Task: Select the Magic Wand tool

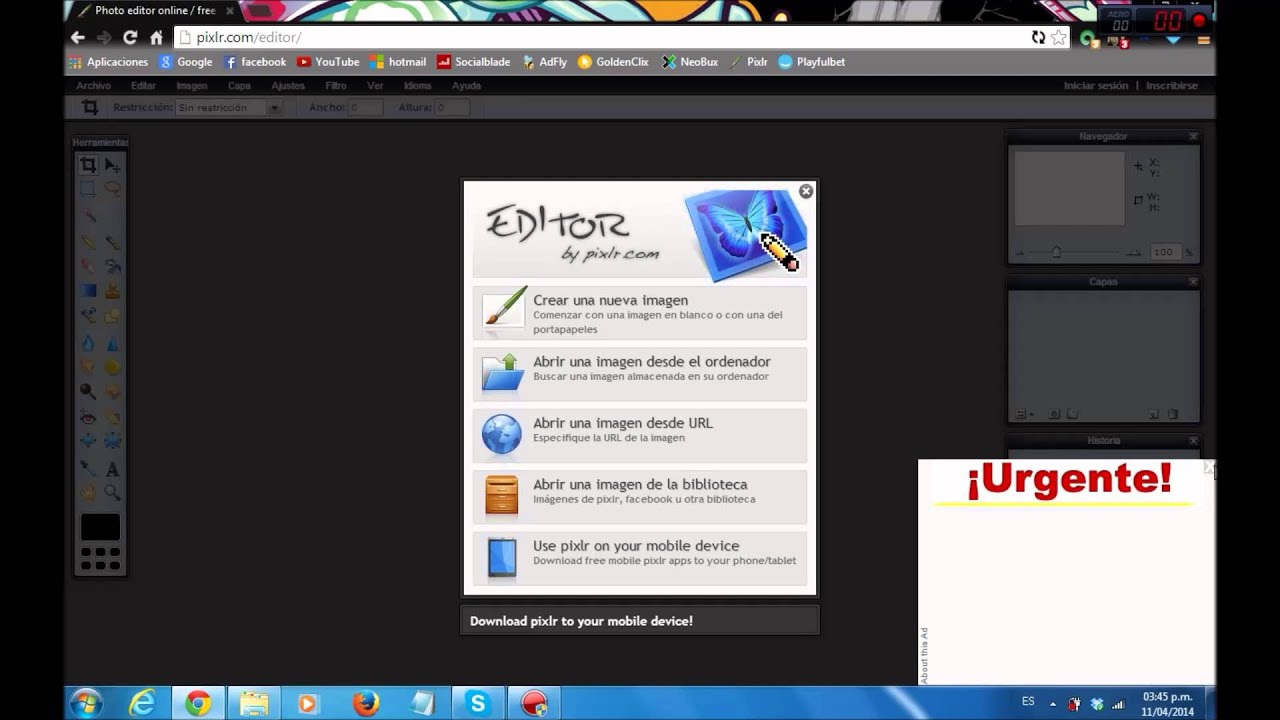Action: [88, 214]
